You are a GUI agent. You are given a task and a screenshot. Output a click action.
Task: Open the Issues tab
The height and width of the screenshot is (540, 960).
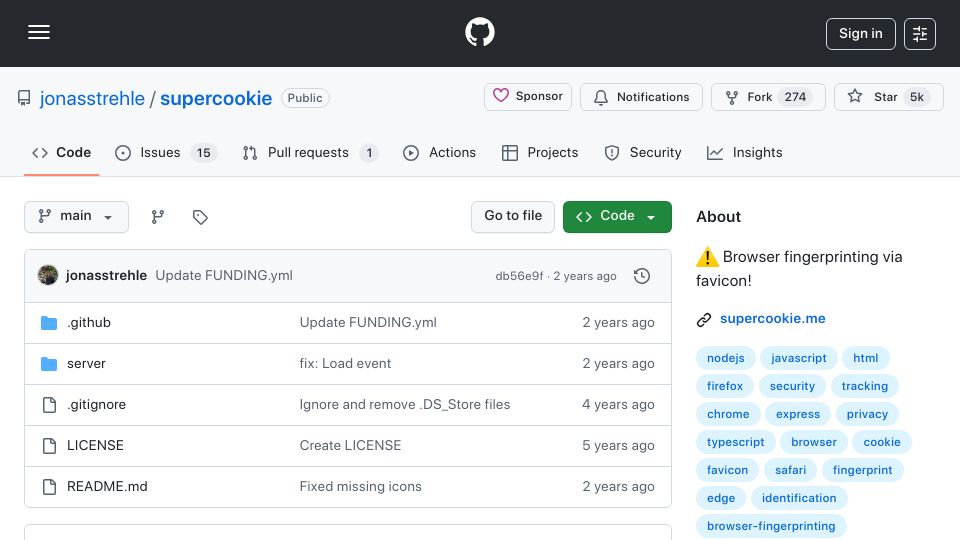pos(166,152)
